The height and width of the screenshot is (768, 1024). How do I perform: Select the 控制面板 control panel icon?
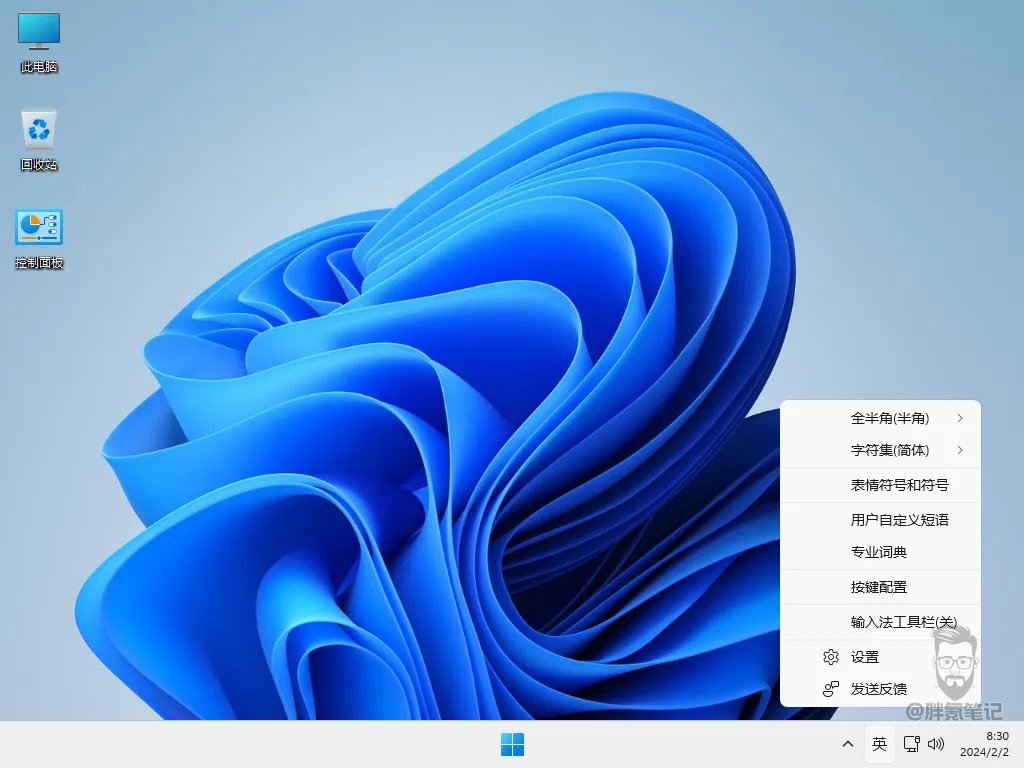[x=39, y=239]
